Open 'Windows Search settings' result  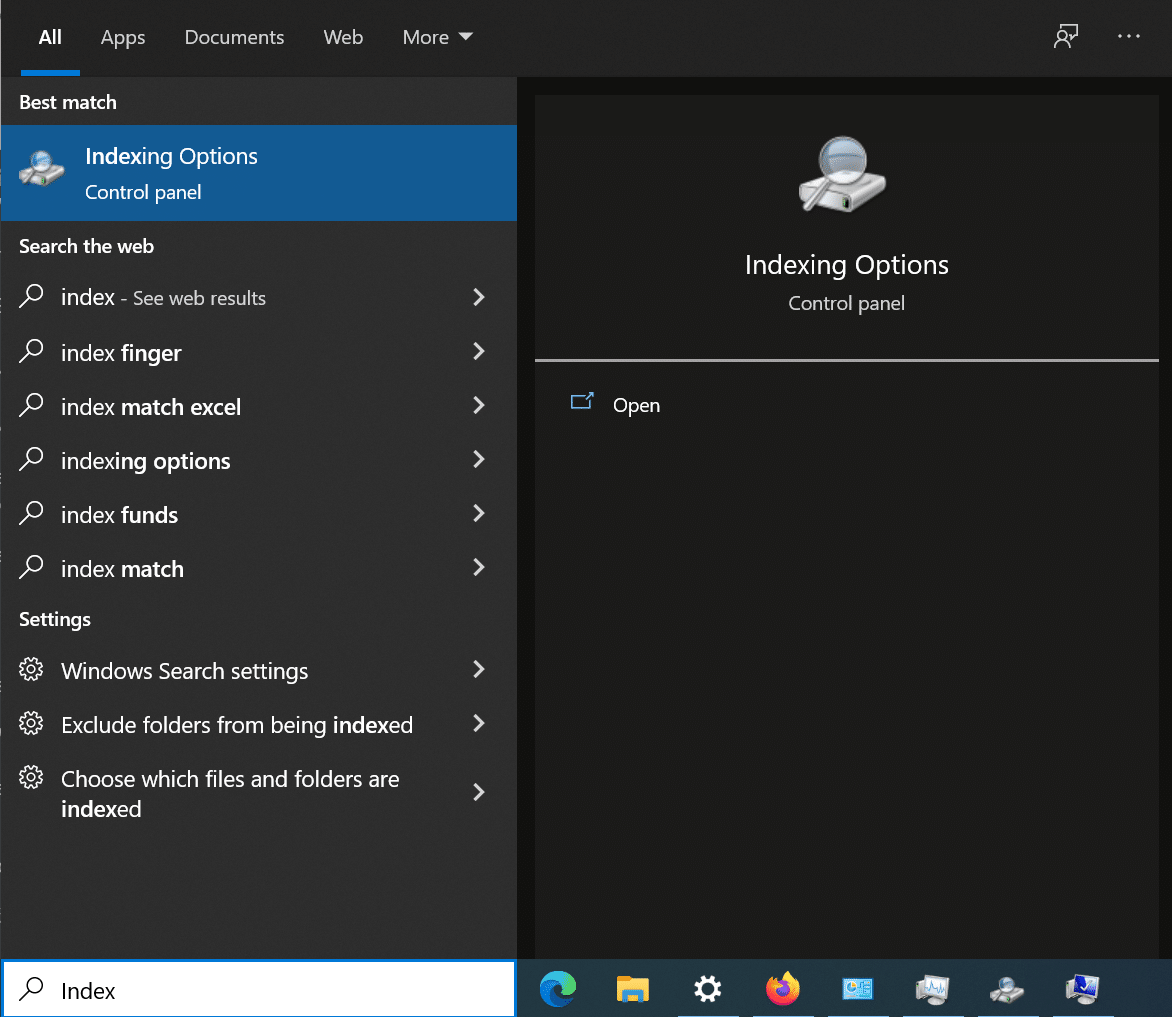point(259,670)
